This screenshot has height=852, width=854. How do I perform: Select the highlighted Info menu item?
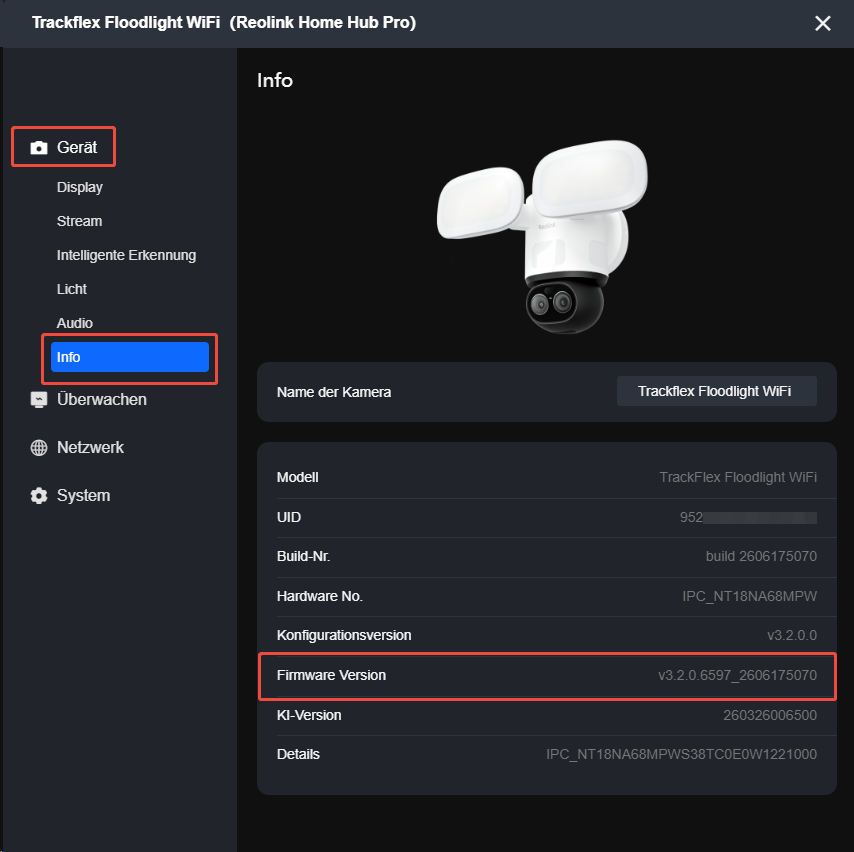tap(130, 357)
